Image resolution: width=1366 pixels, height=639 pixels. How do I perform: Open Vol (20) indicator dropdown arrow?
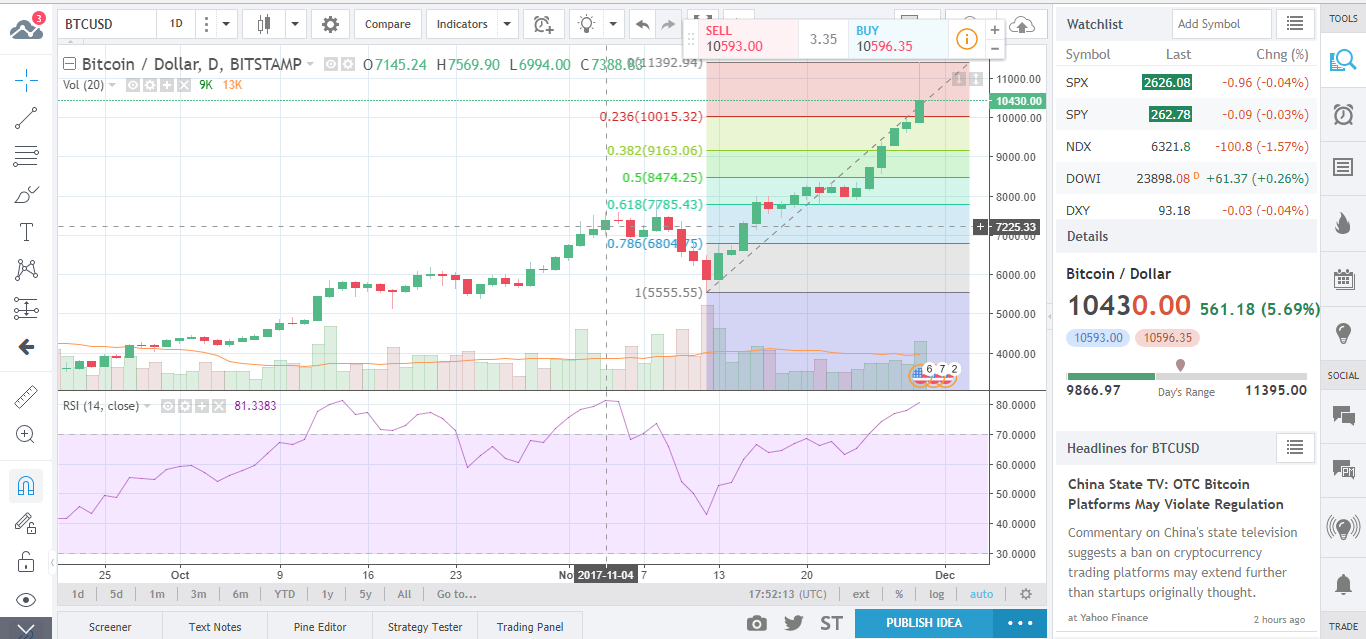[x=112, y=85]
